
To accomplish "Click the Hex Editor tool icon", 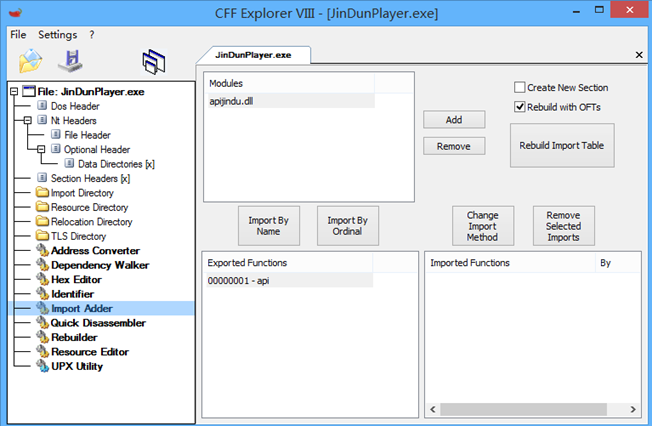I will (42, 279).
